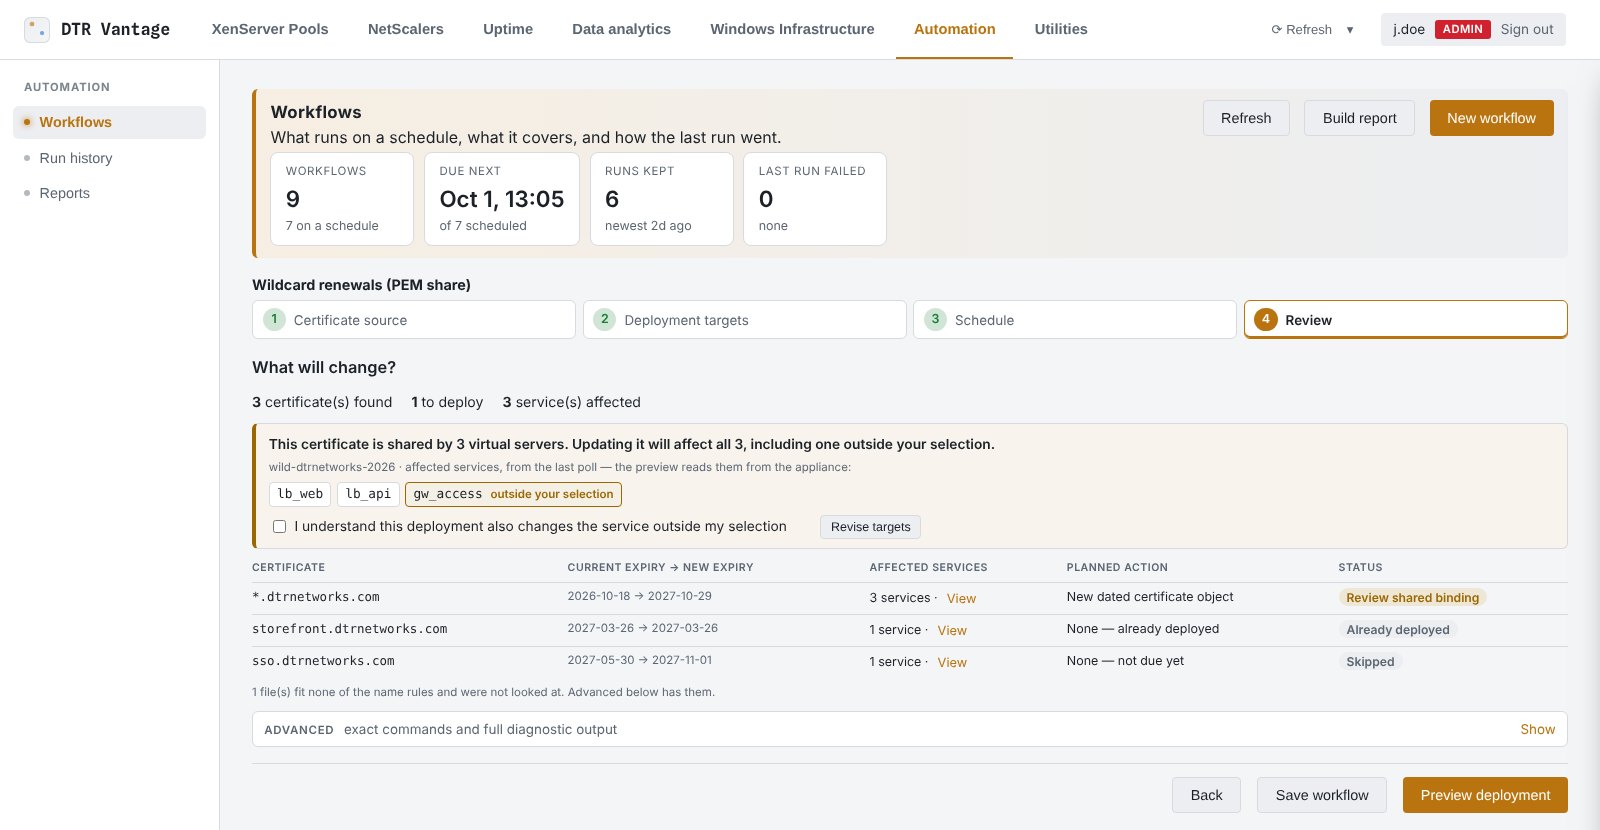The width and height of the screenshot is (1600, 830).
Task: Tick the 'I understand this deployment' checkbox
Action: coord(280,527)
